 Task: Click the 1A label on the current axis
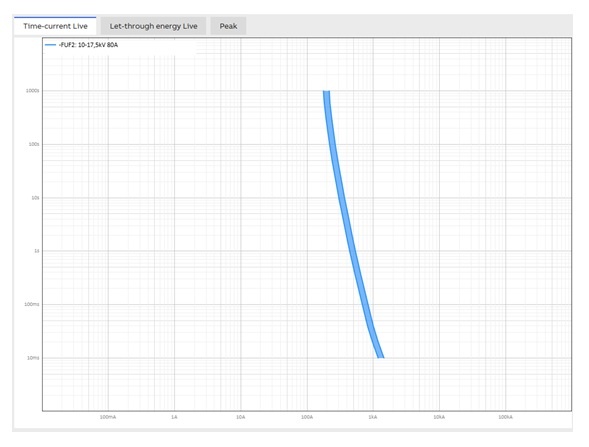pos(174,417)
